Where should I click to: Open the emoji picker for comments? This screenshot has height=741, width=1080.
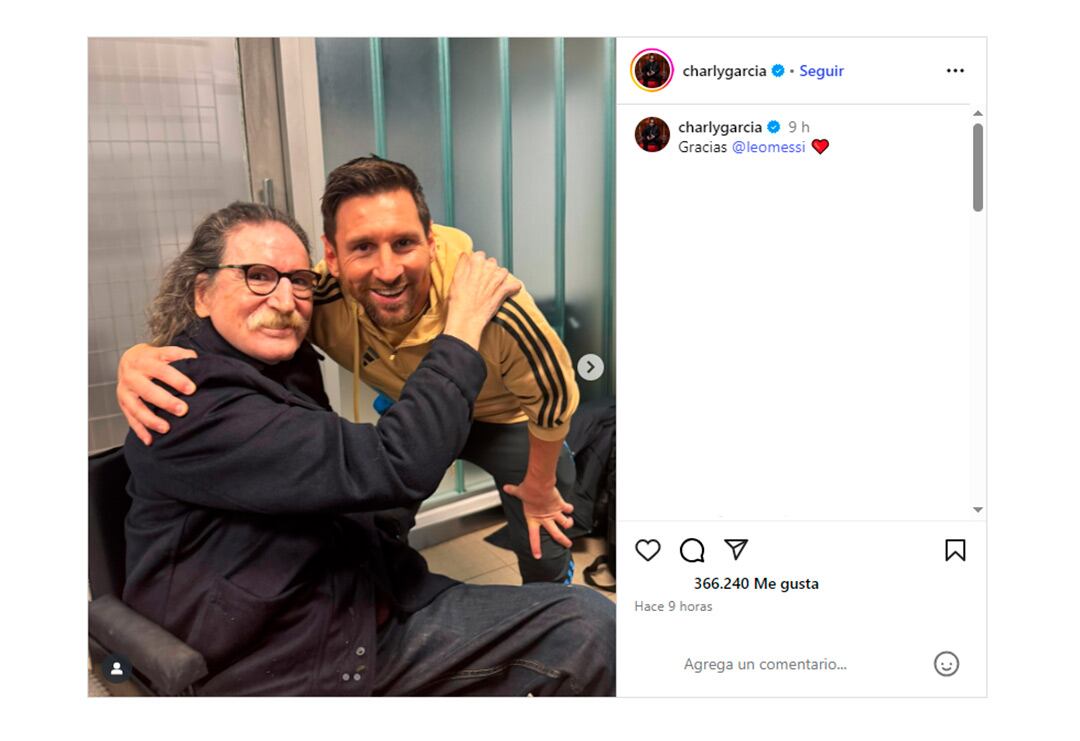946,664
